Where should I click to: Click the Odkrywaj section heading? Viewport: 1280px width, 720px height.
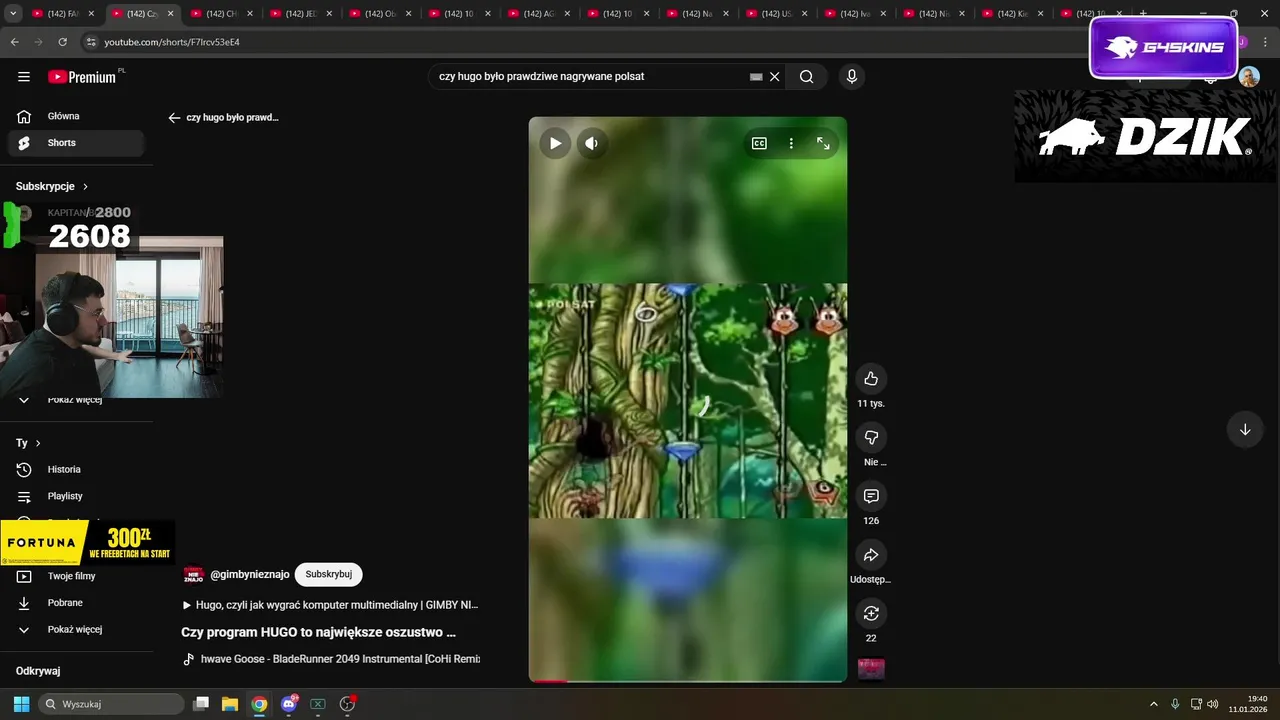point(38,671)
